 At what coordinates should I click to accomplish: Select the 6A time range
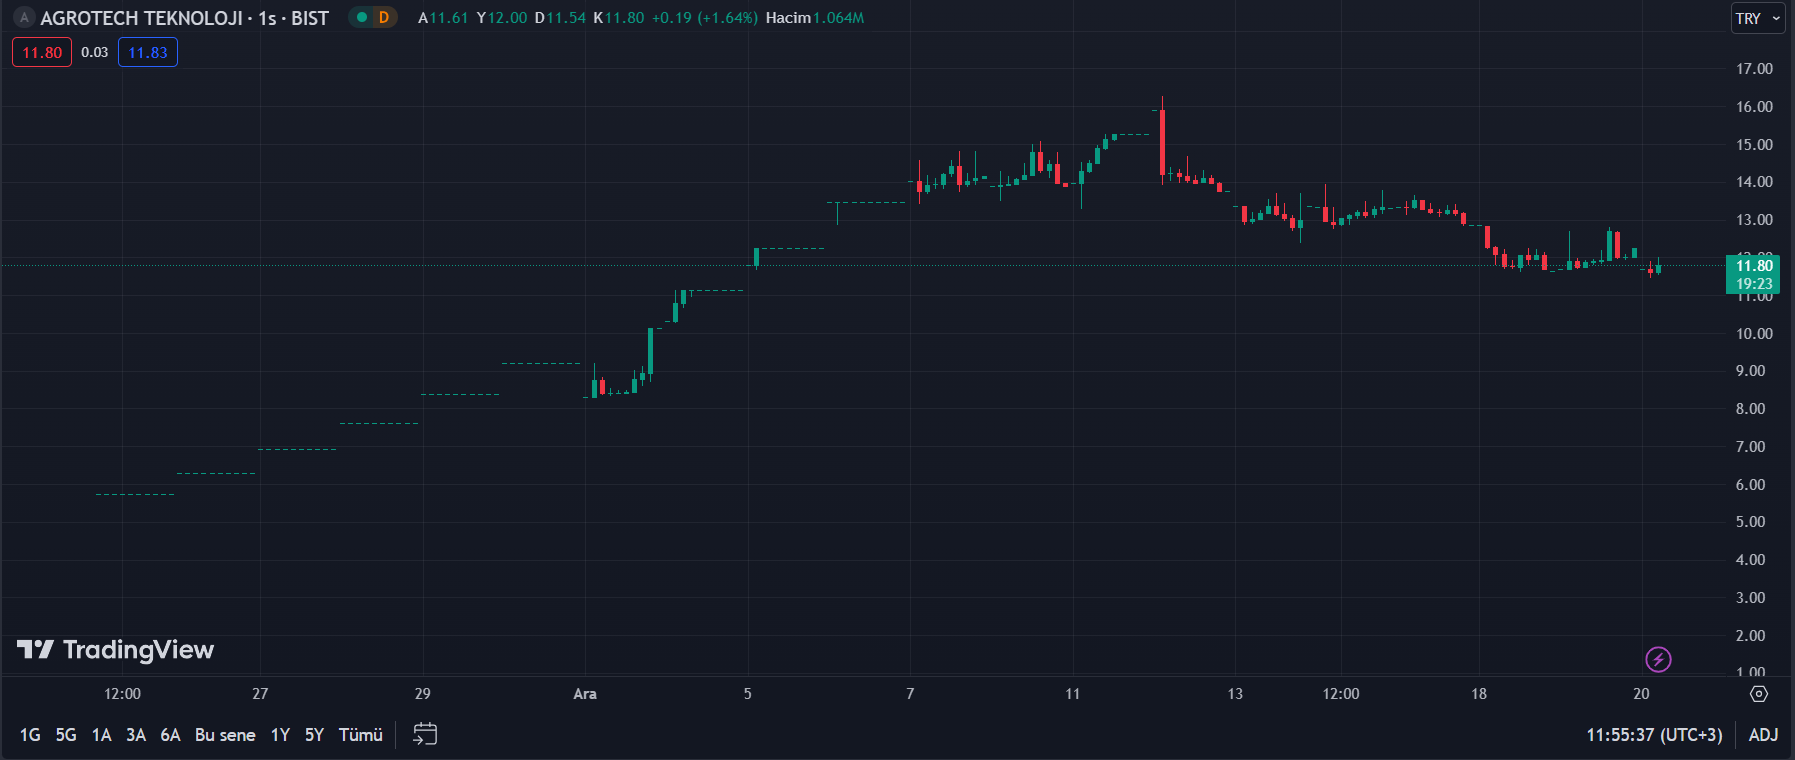170,735
